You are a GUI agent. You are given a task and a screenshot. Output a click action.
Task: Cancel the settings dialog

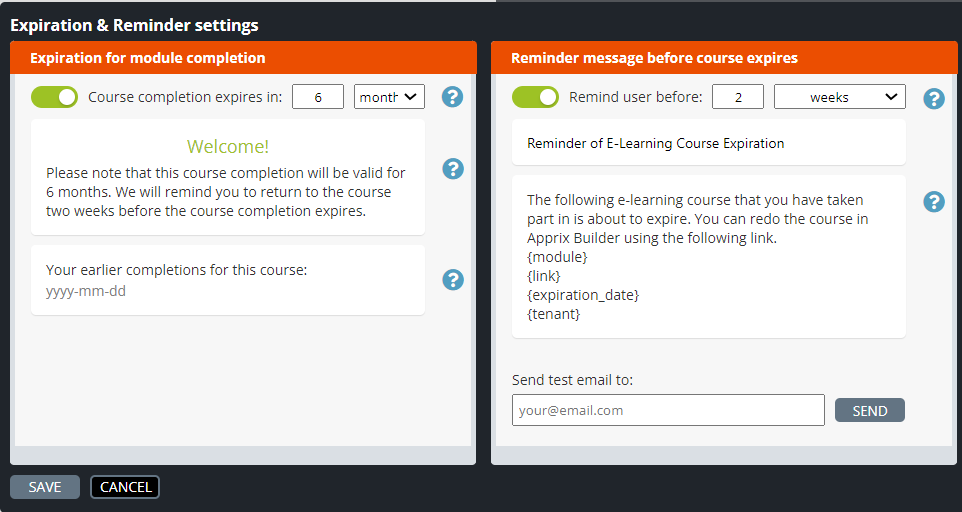[x=125, y=487]
